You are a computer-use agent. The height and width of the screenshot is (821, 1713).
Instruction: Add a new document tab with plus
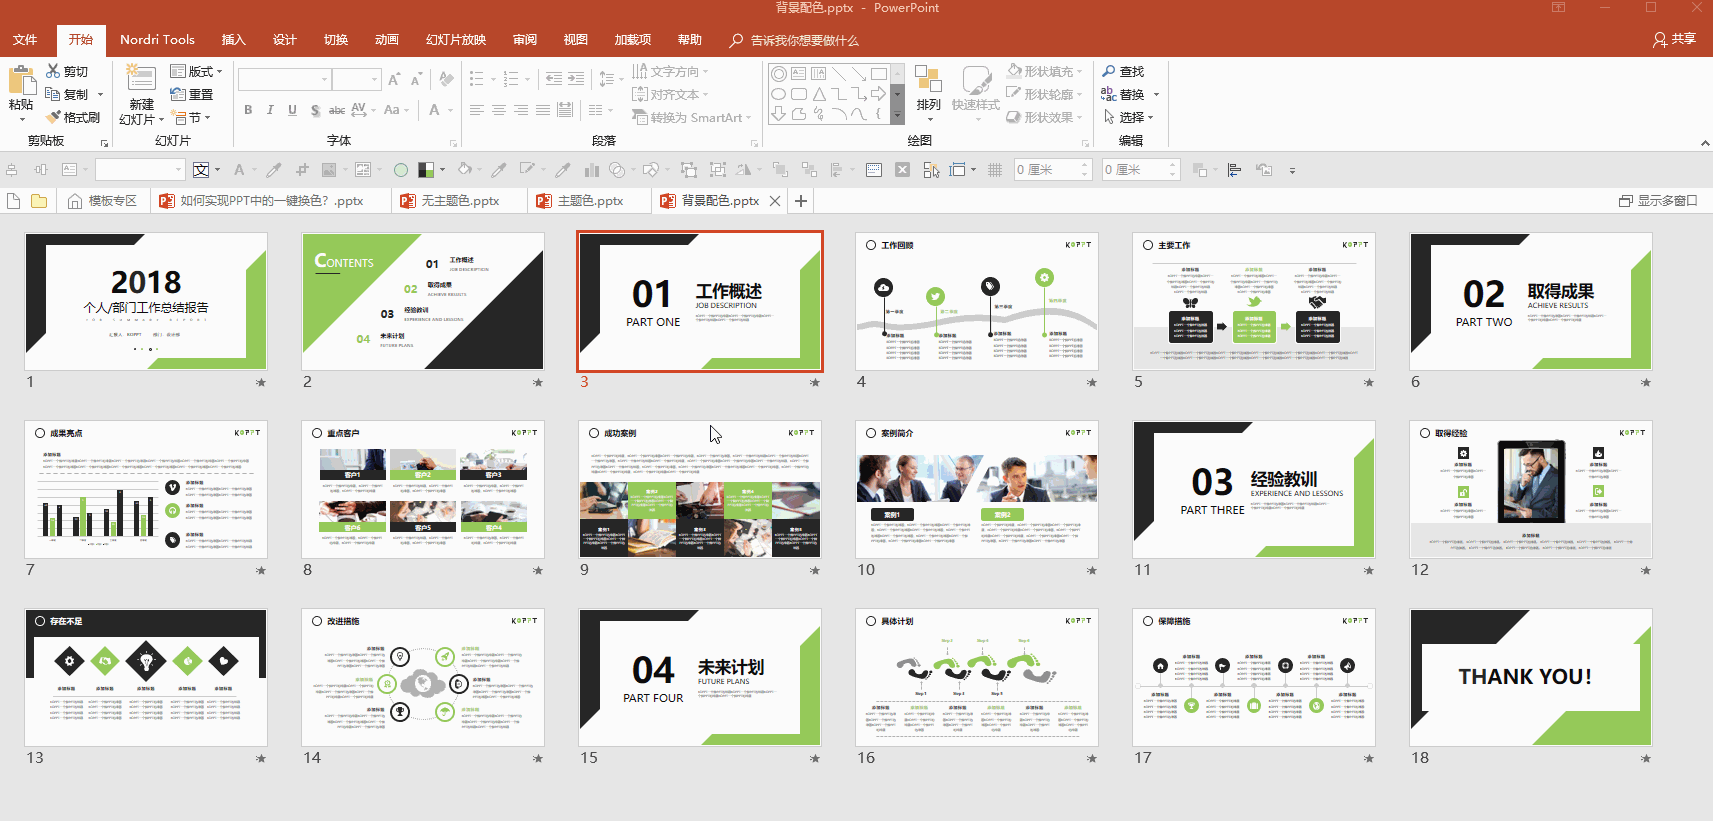[801, 201]
